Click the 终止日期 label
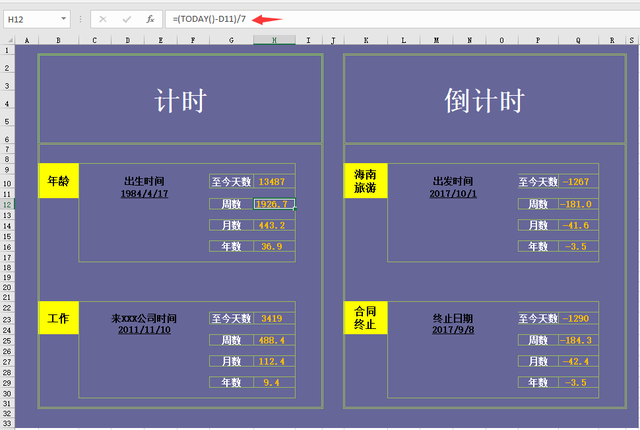The height and width of the screenshot is (430, 640). click(x=453, y=318)
